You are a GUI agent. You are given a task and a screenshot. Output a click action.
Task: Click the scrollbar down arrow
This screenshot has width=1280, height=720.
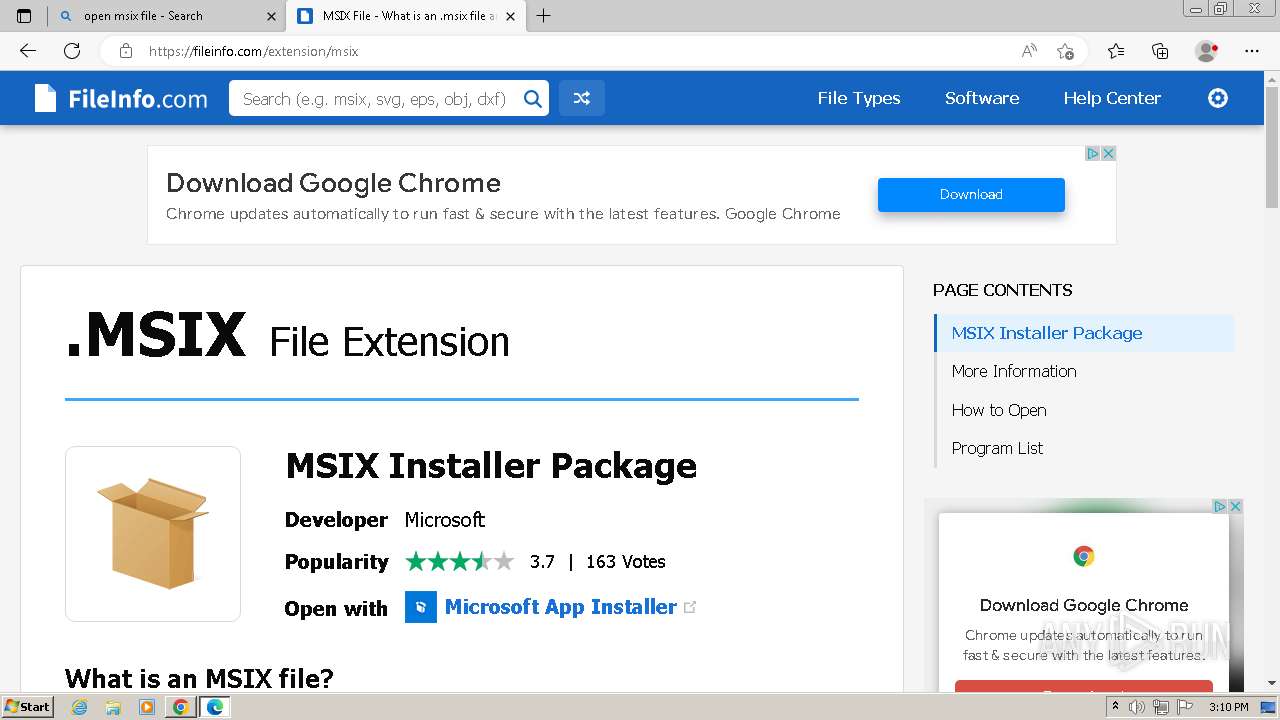[x=1272, y=684]
